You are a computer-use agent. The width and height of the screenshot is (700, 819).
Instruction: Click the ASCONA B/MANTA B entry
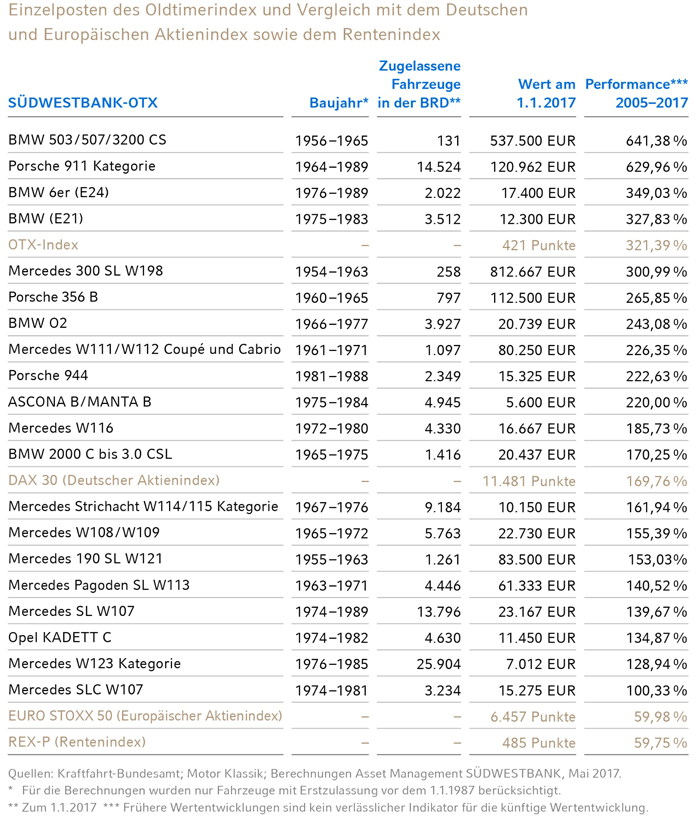click(x=80, y=401)
